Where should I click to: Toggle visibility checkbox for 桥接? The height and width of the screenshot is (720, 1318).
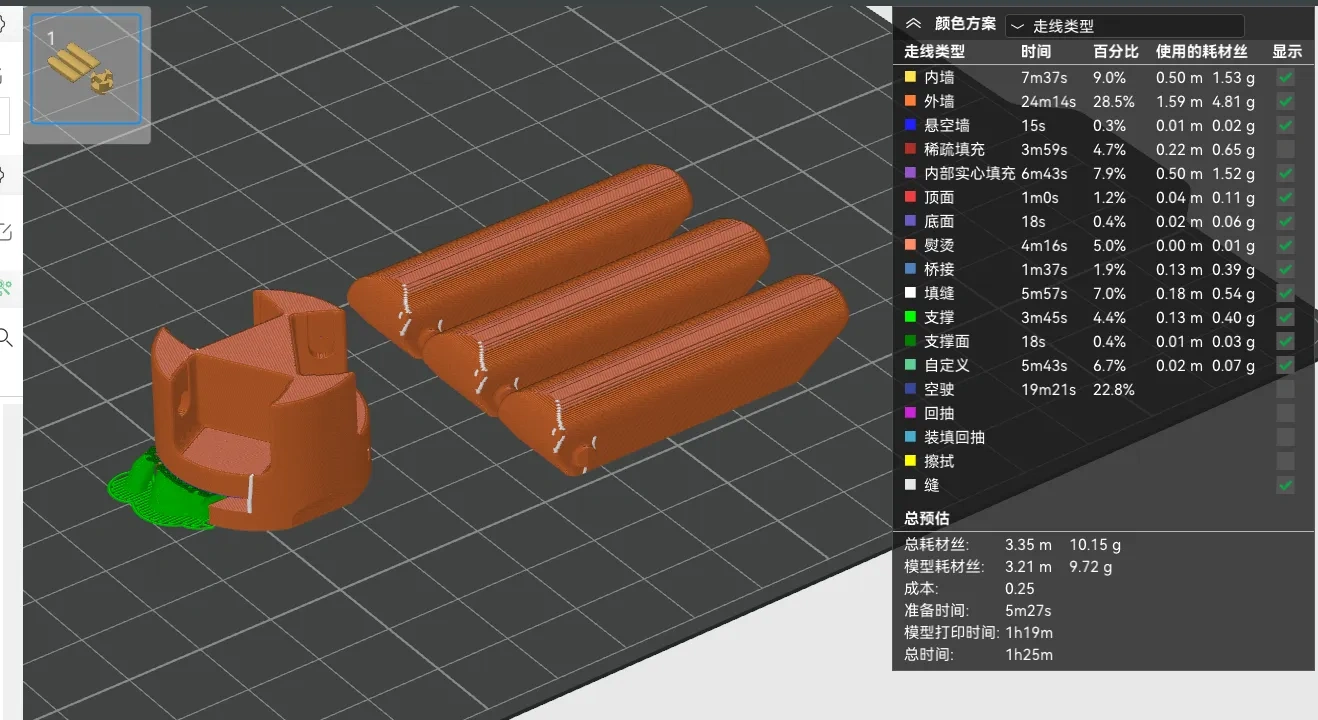pos(1286,269)
